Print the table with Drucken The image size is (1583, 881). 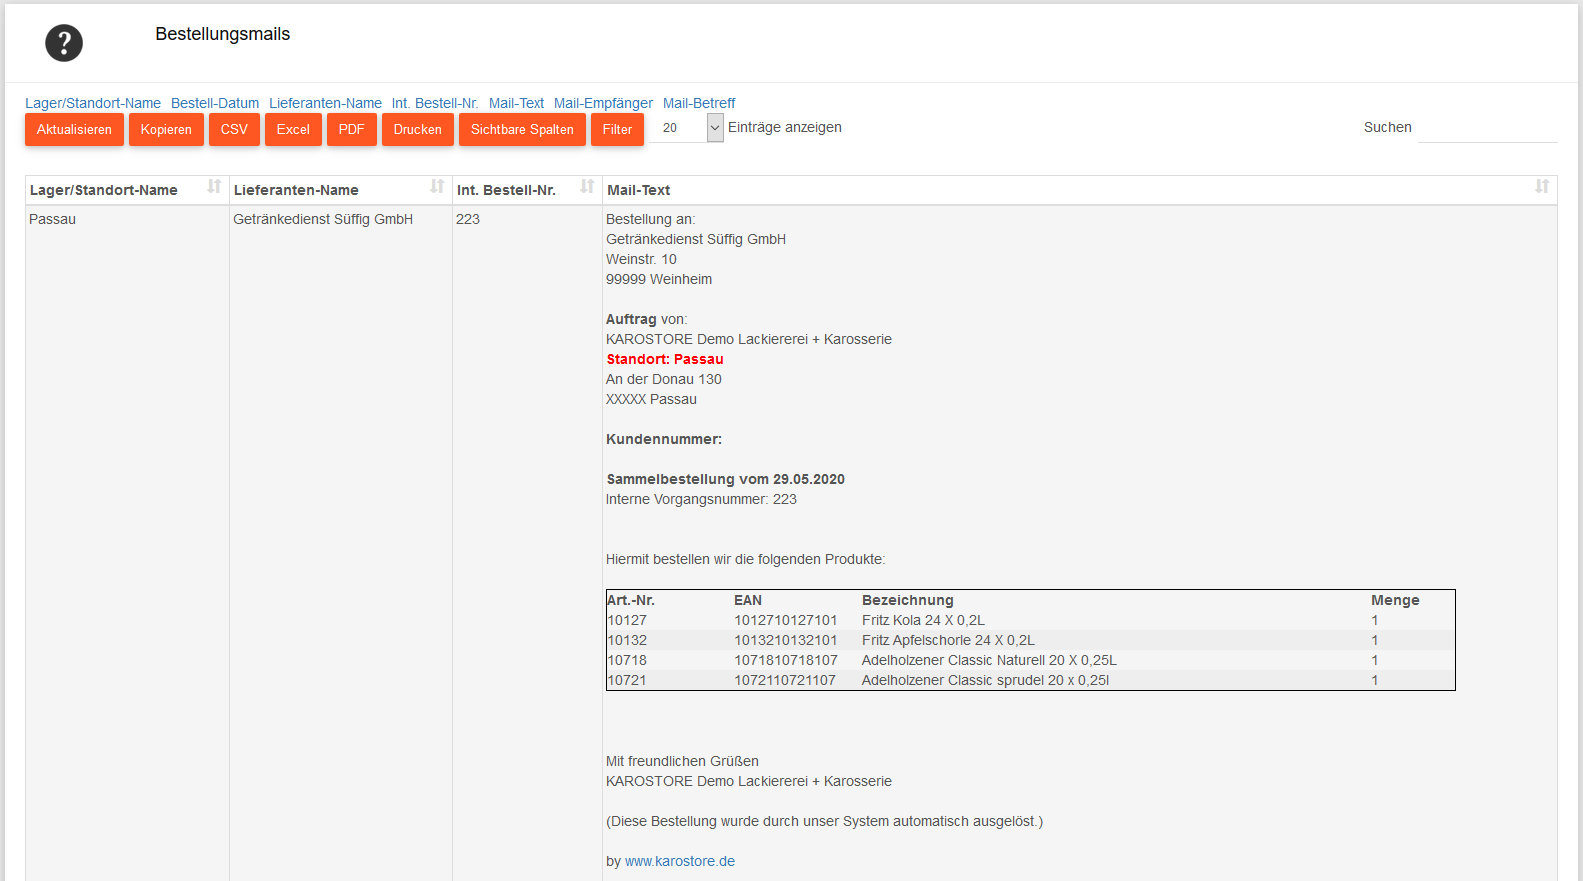click(417, 130)
